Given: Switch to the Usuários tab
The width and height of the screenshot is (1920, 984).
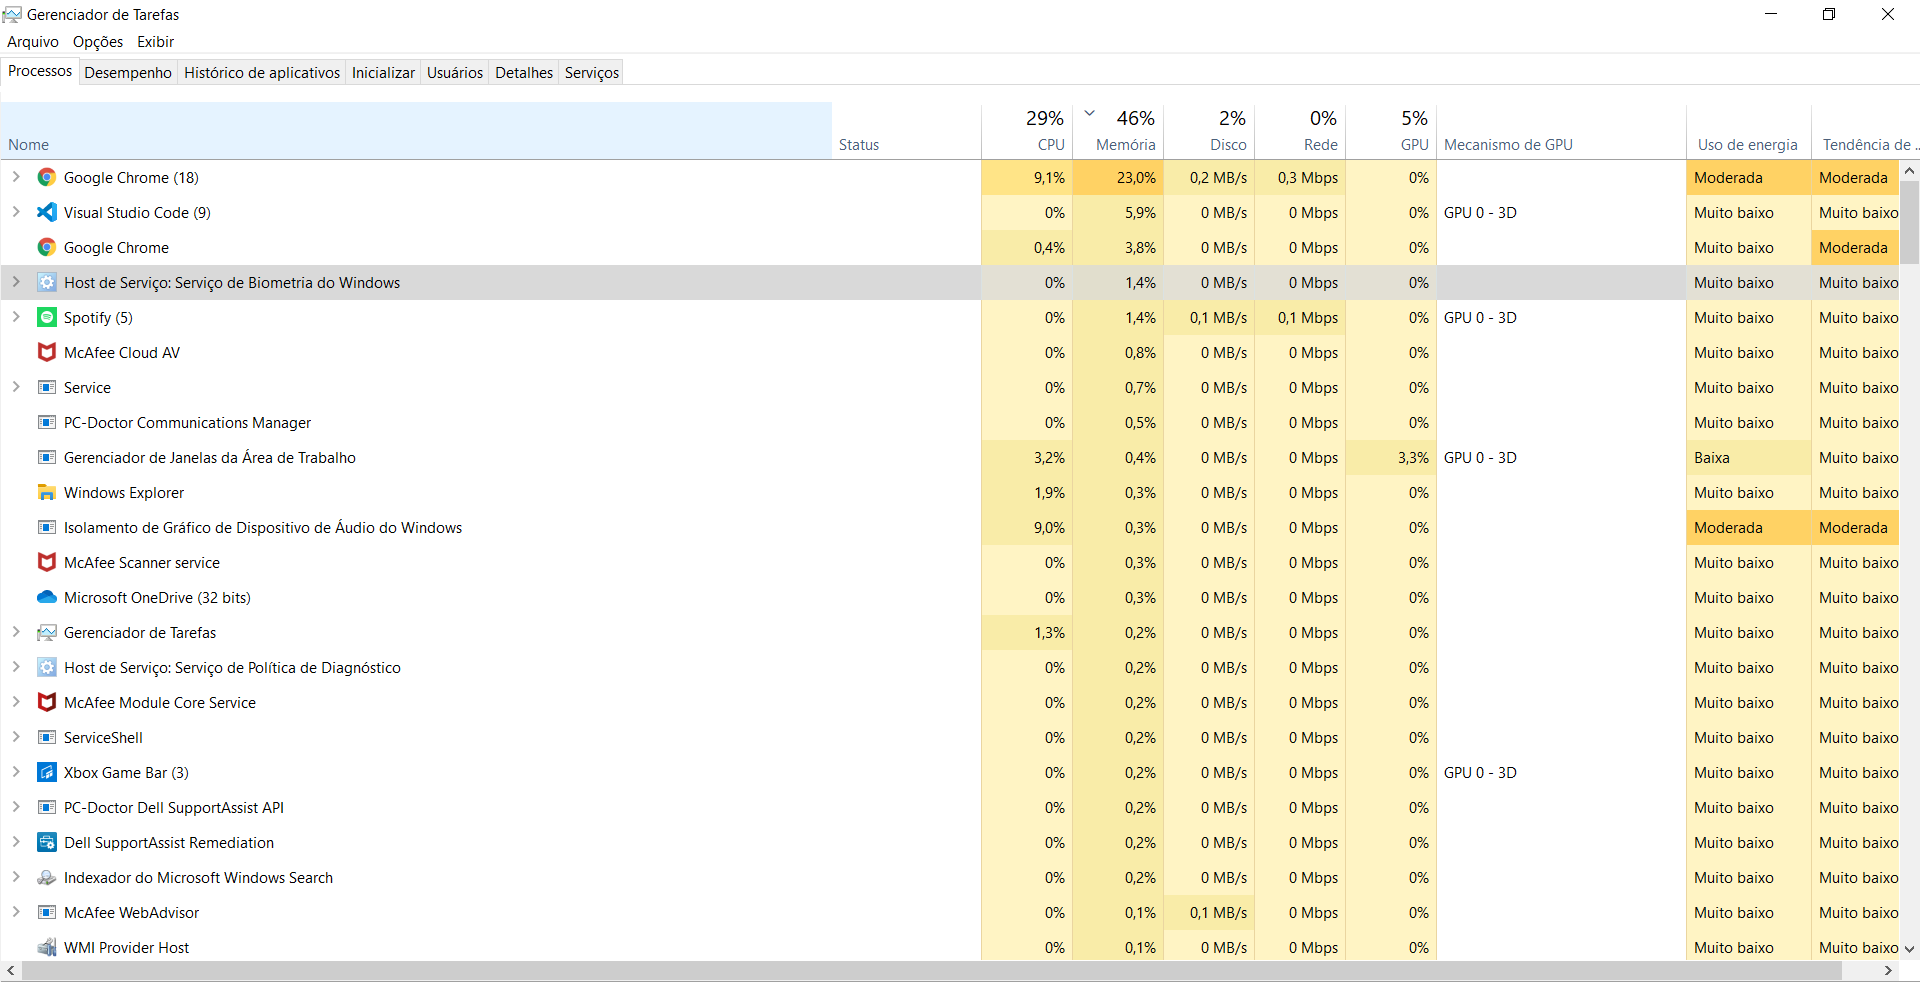Looking at the screenshot, I should click(x=455, y=72).
